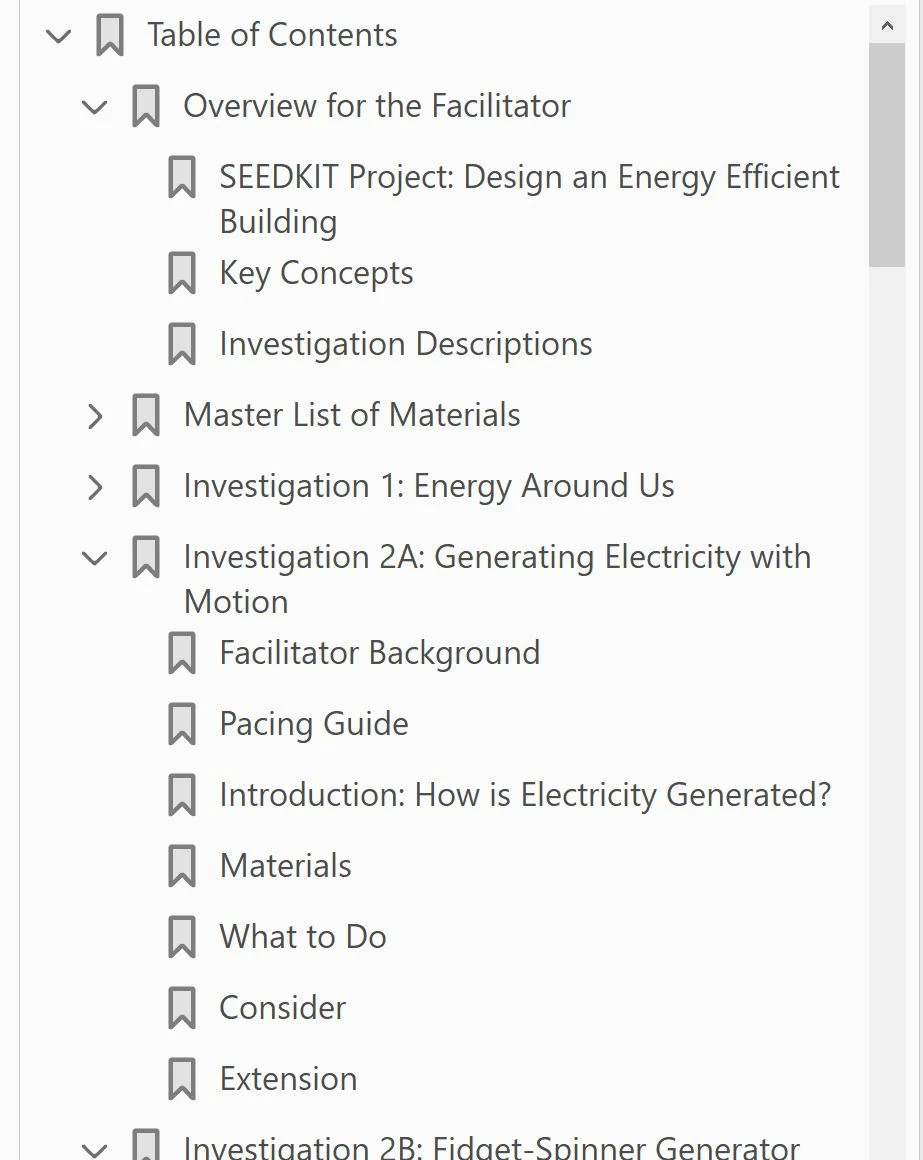Jump to the Materials bookmark
923x1160 pixels.
point(285,866)
